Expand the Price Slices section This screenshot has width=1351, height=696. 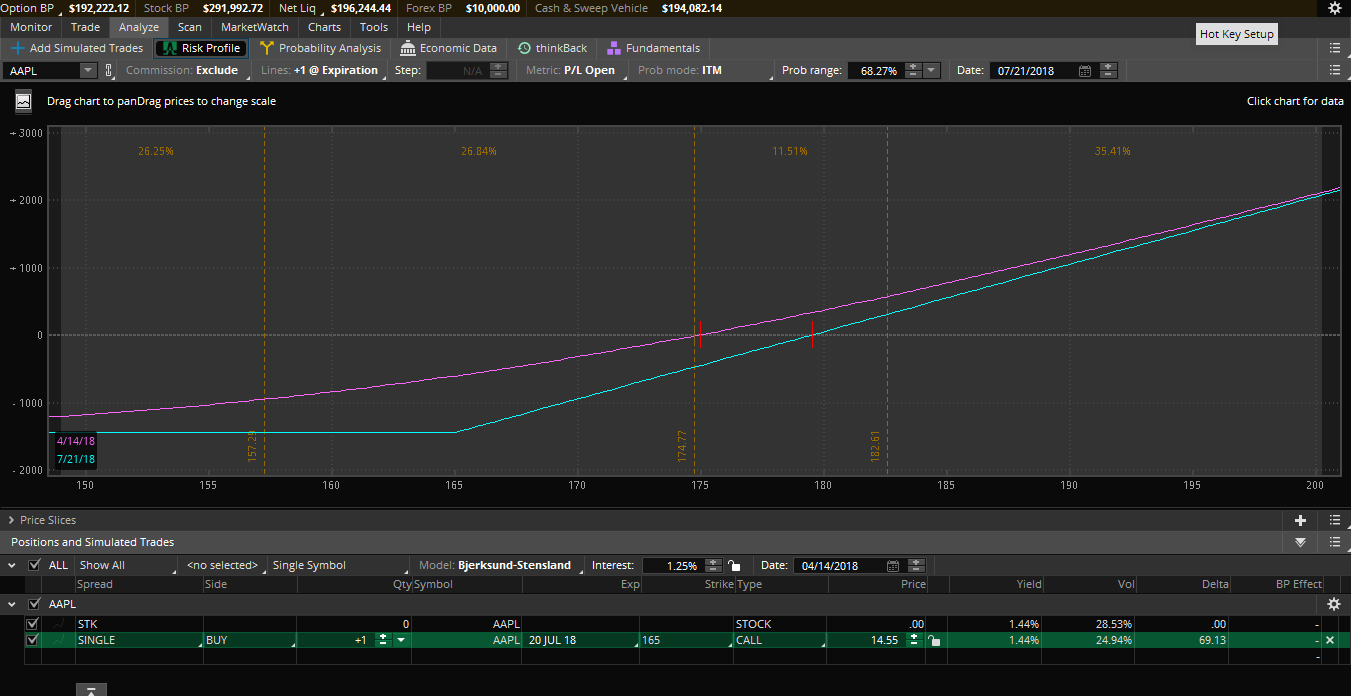click(12, 520)
